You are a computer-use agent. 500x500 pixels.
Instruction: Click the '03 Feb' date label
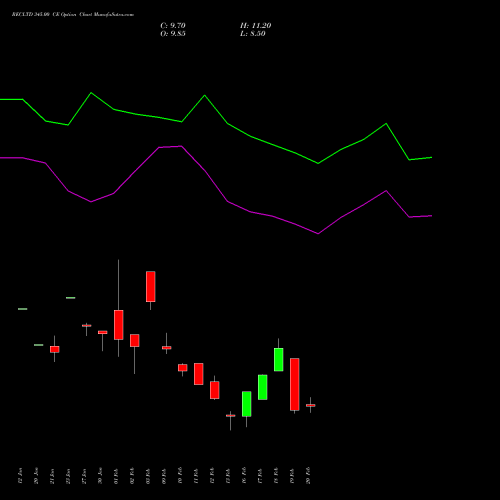[148, 476]
